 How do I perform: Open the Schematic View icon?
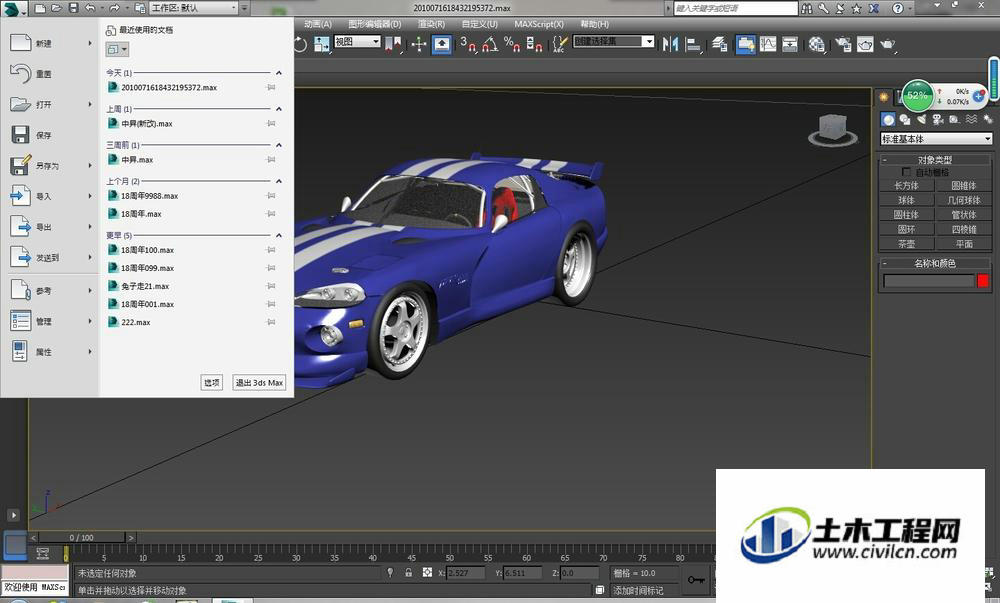(x=790, y=44)
